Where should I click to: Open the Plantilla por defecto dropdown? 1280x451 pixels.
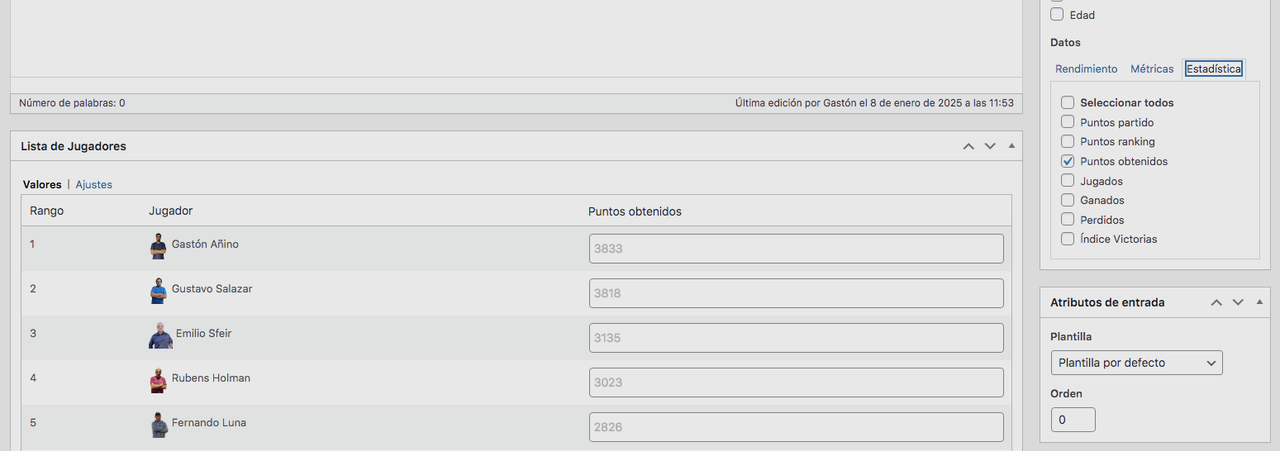point(1137,363)
